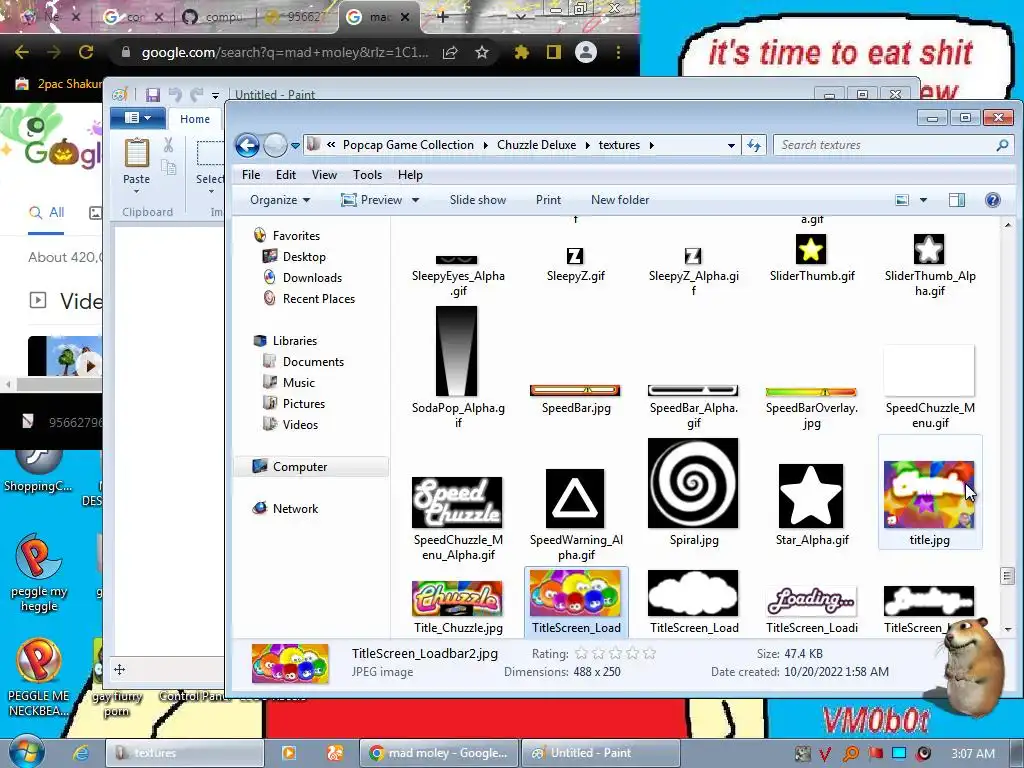Open recent locations dropdown beside the nav arrows

[295, 146]
